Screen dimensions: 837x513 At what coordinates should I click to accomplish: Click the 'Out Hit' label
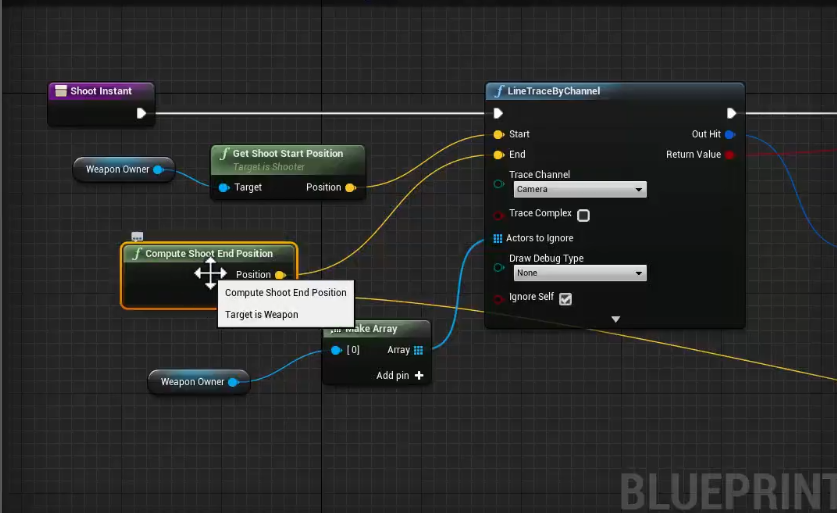coord(706,134)
